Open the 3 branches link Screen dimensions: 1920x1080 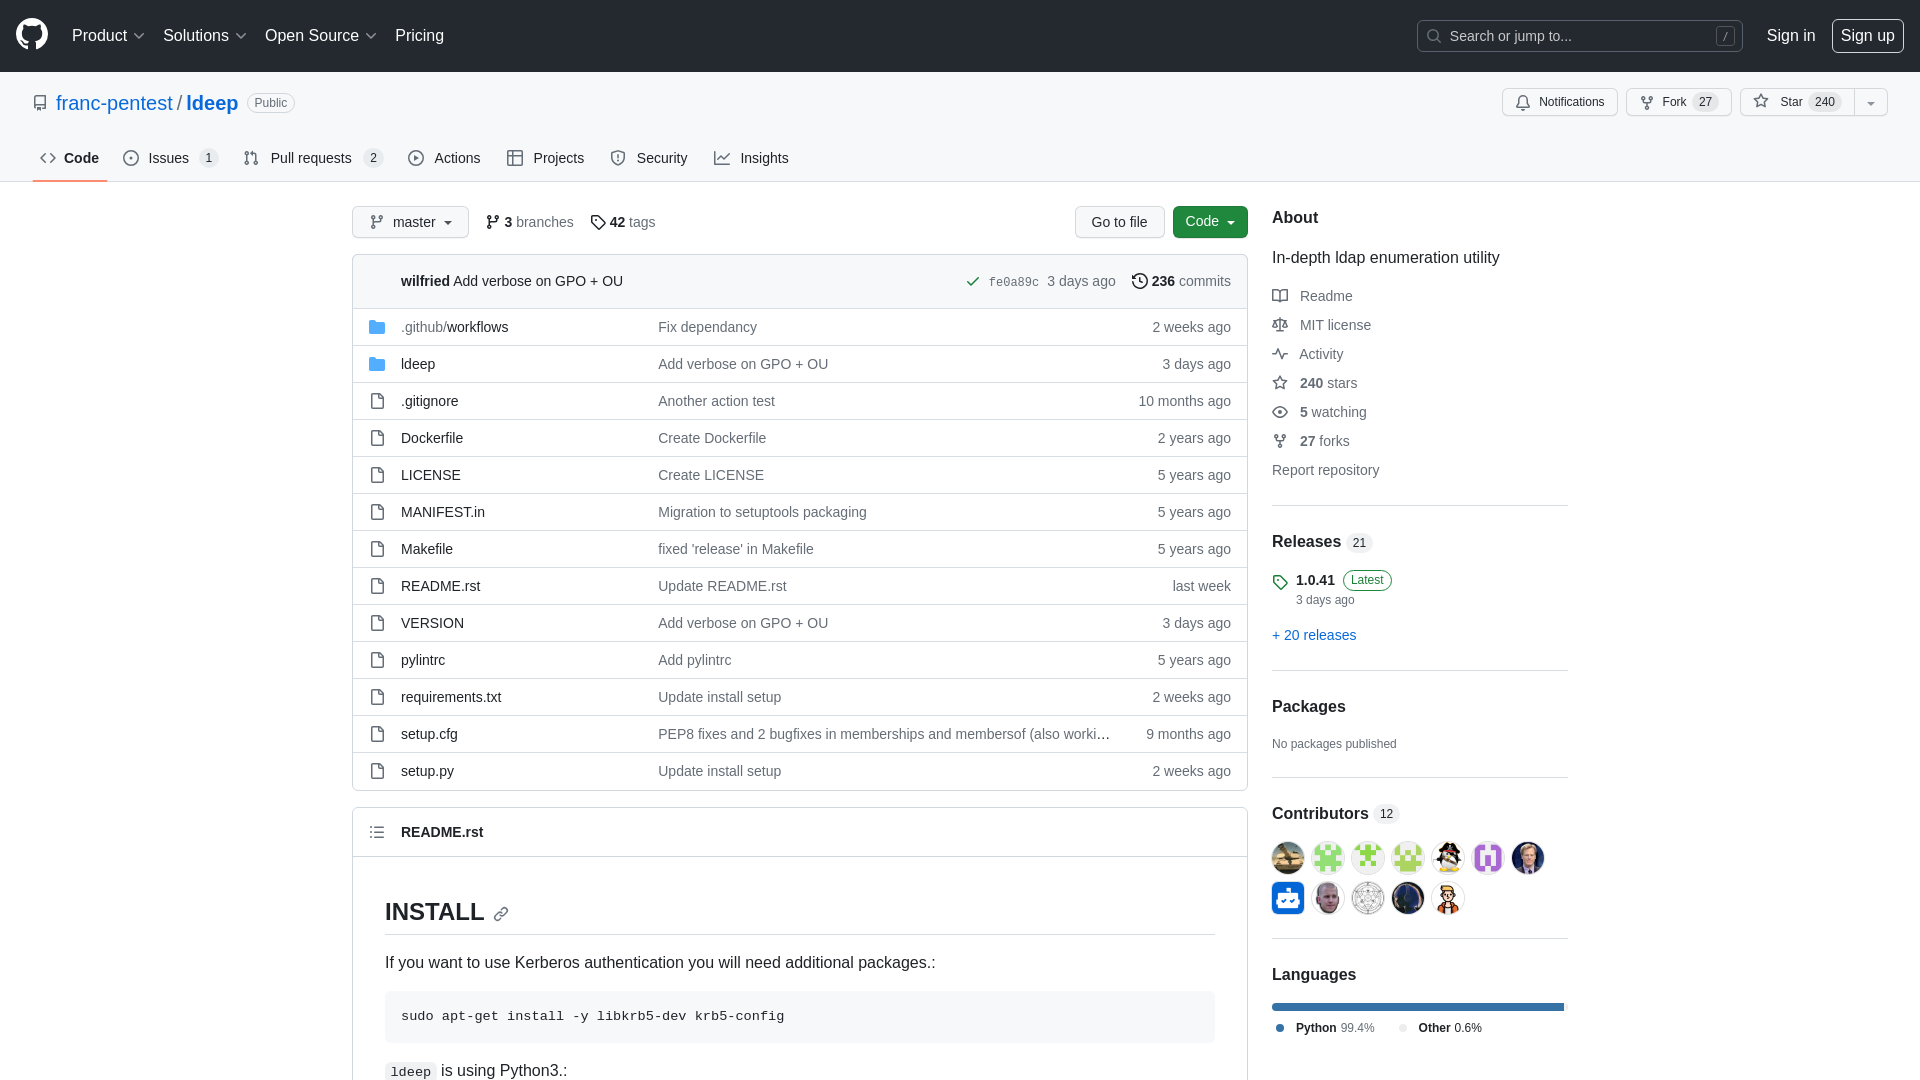pyautogui.click(x=529, y=222)
